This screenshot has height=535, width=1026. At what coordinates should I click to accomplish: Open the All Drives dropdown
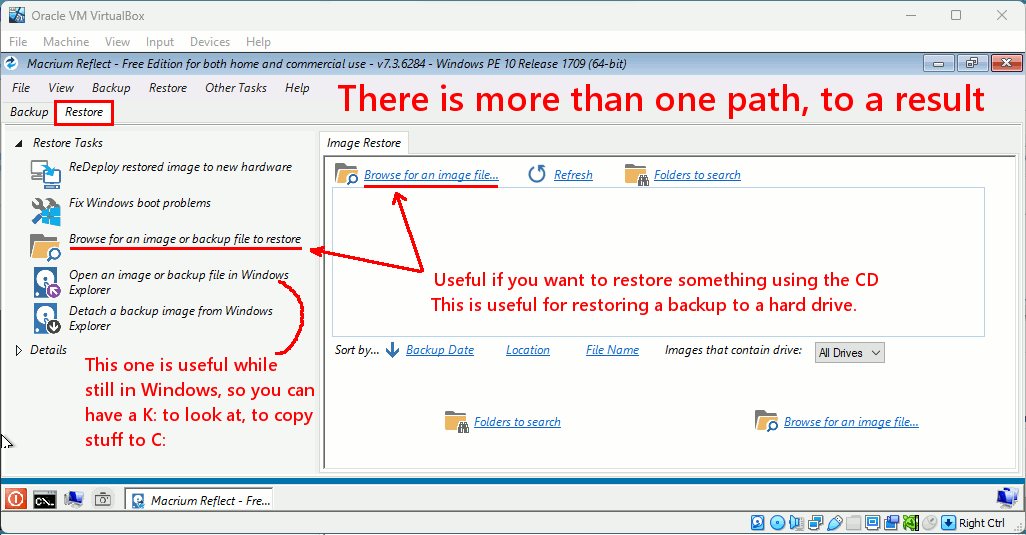pos(849,353)
